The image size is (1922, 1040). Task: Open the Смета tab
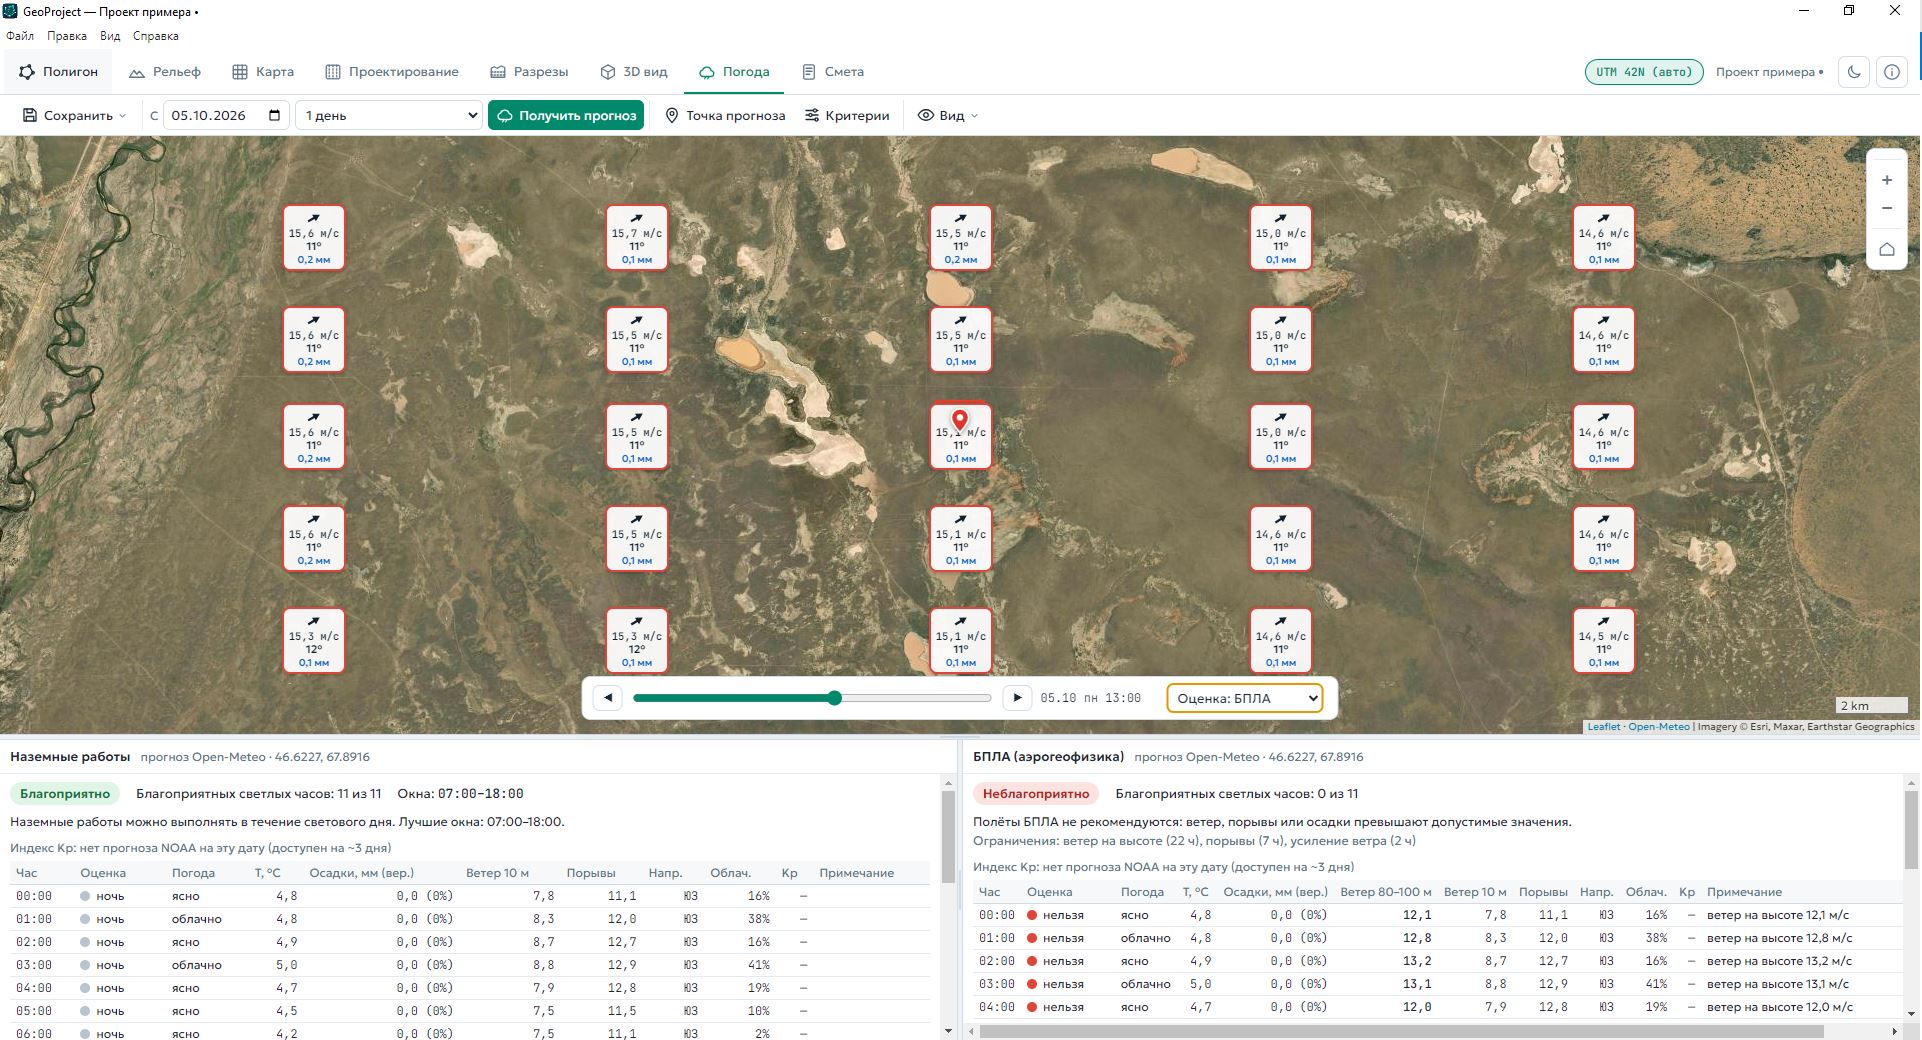click(833, 72)
